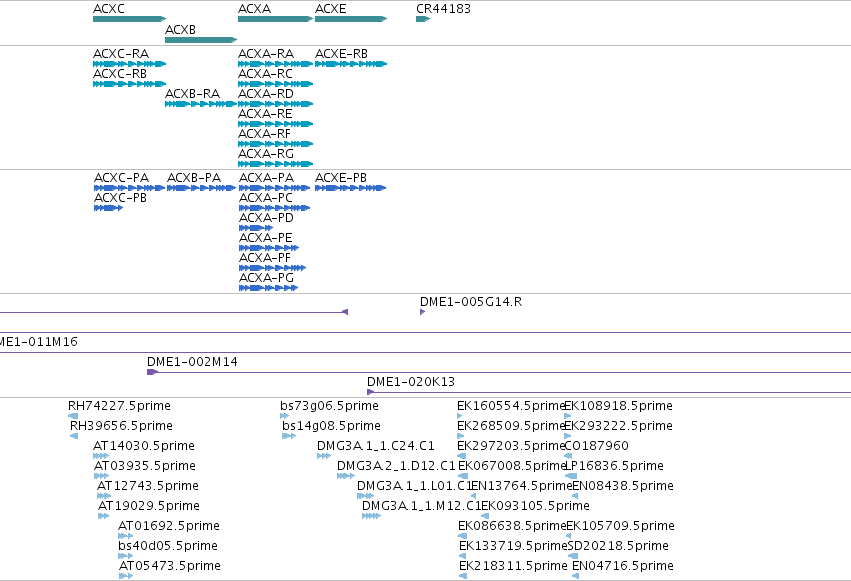
Task: Select transcript ACXA-RC
Action: (276, 84)
